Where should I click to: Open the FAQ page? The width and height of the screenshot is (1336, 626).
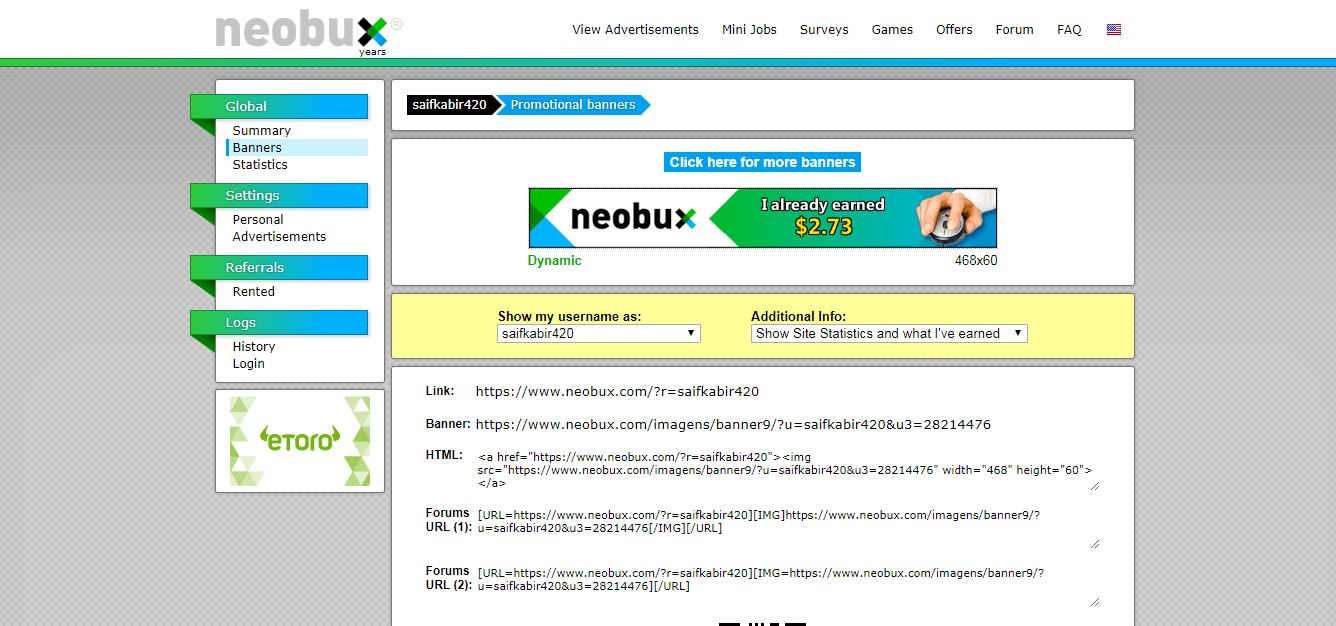(1069, 30)
